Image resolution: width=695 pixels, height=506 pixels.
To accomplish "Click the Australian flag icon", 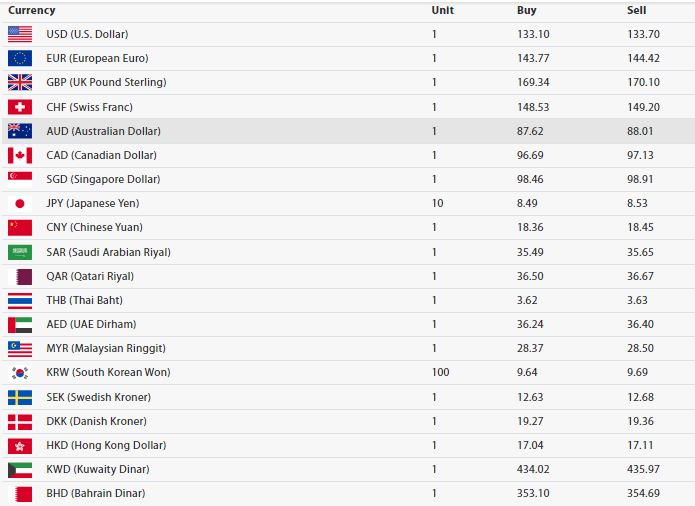I will (20, 131).
